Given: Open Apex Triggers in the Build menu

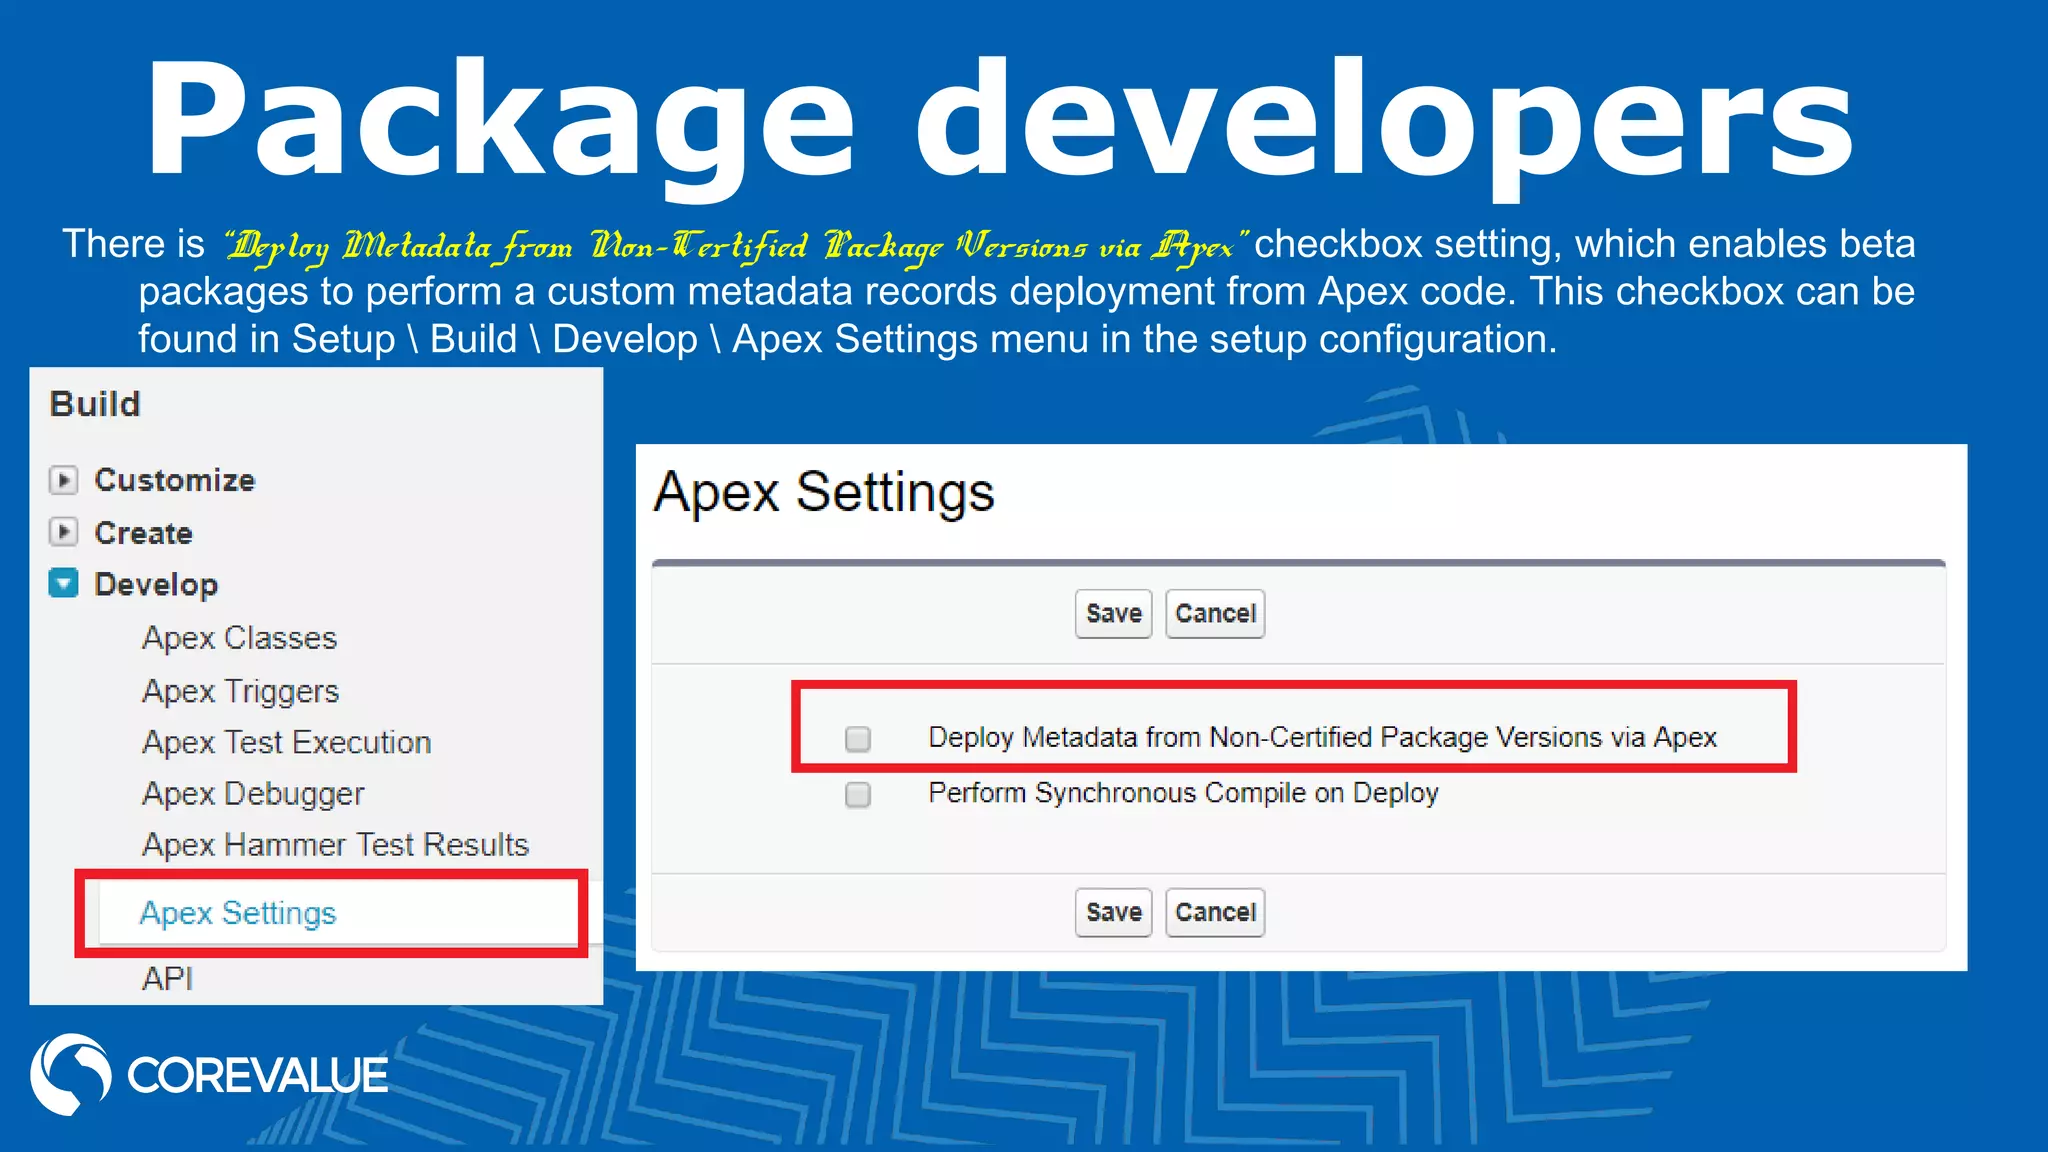Looking at the screenshot, I should tap(241, 691).
